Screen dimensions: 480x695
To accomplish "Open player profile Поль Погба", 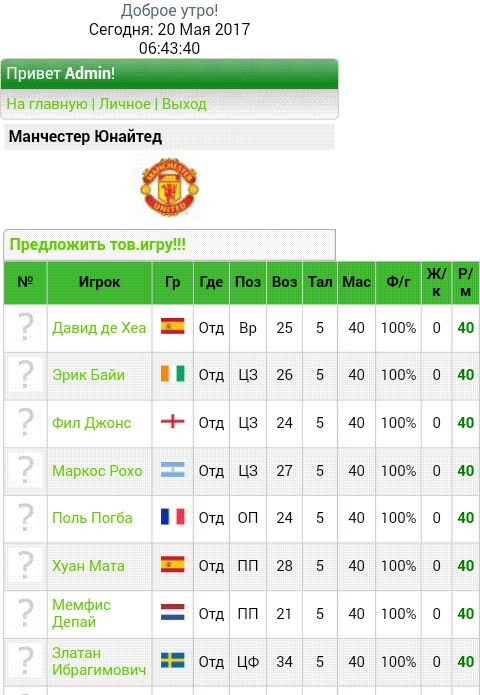I will pos(92,518).
